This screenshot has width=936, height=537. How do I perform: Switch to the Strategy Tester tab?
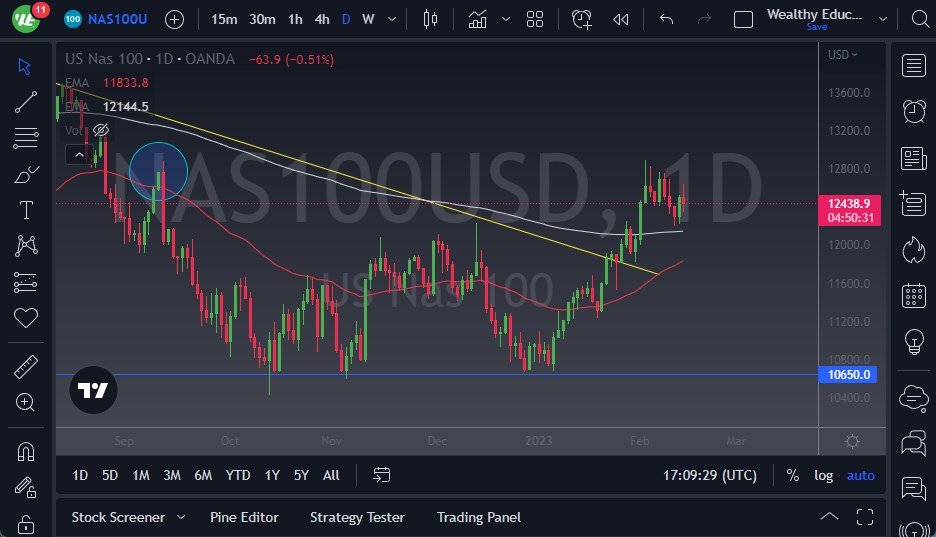[x=357, y=517]
